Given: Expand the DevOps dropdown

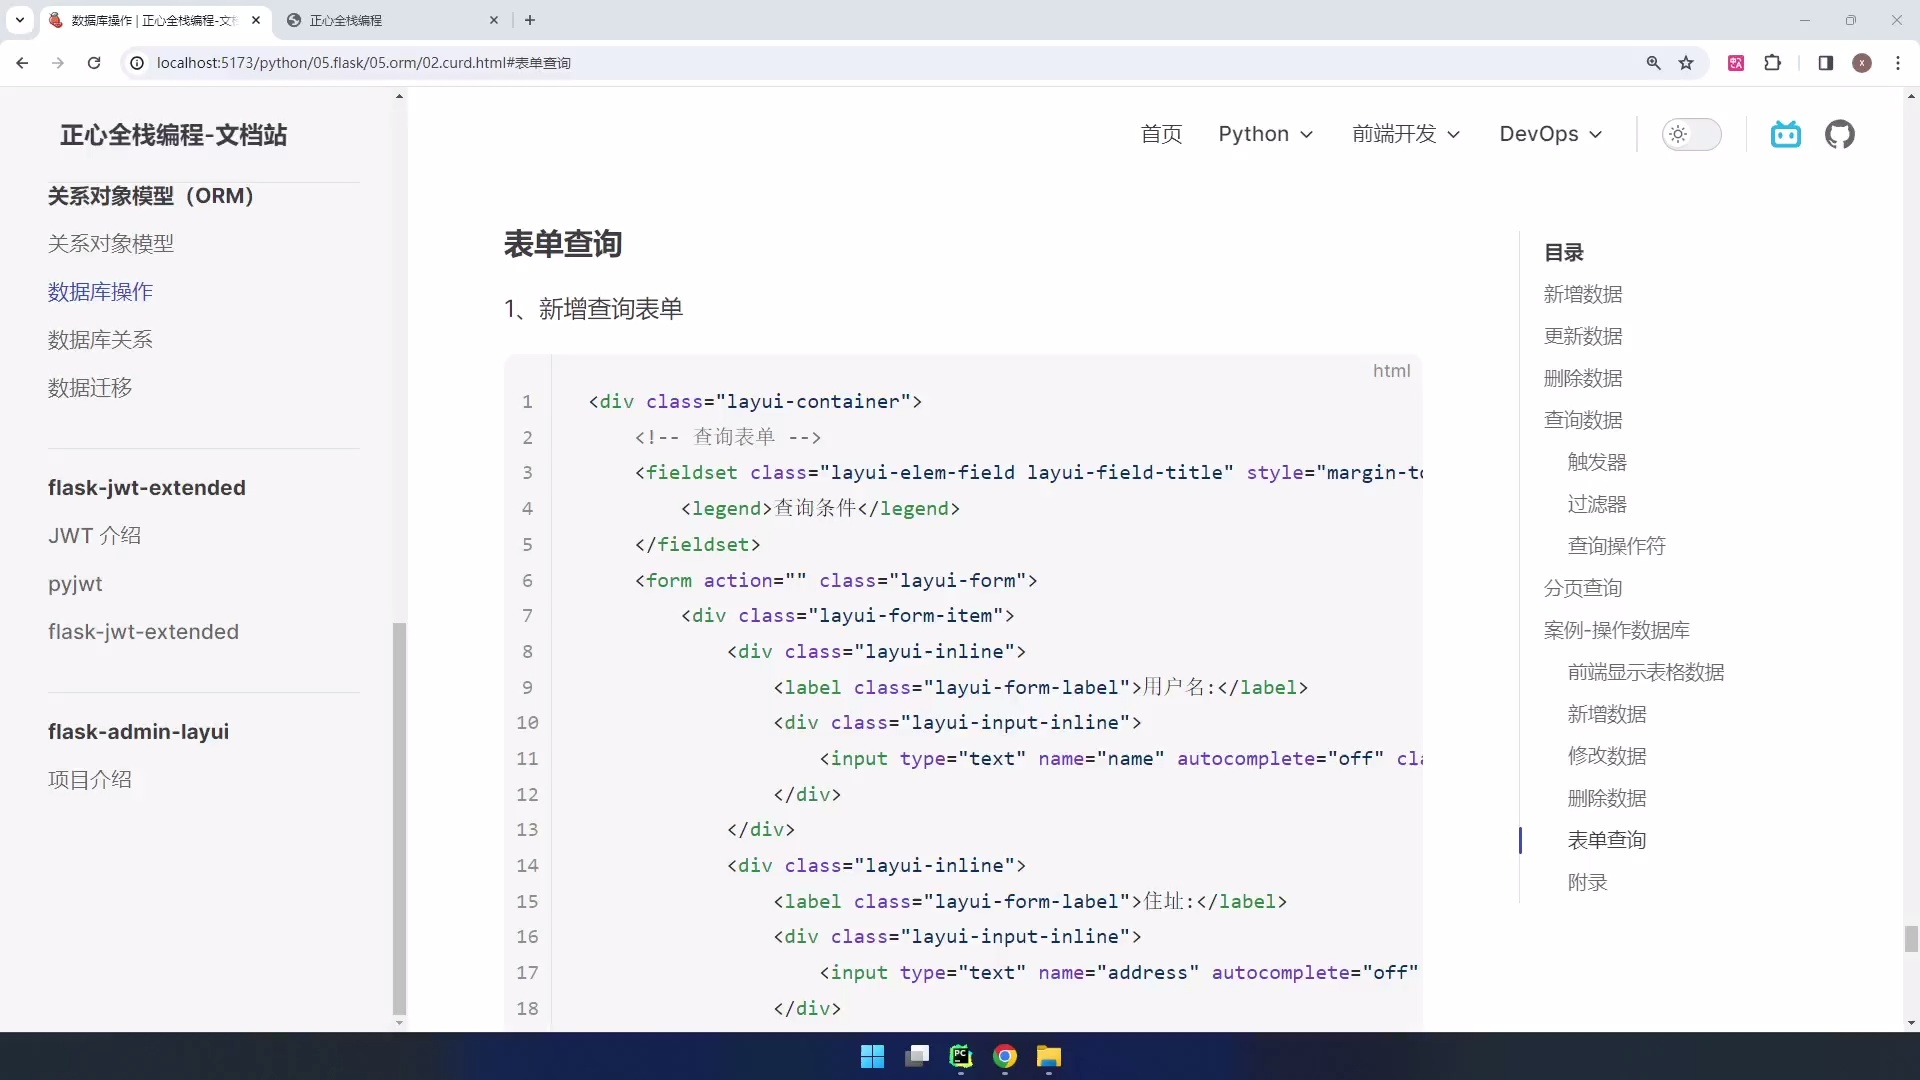Looking at the screenshot, I should pyautogui.click(x=1549, y=134).
